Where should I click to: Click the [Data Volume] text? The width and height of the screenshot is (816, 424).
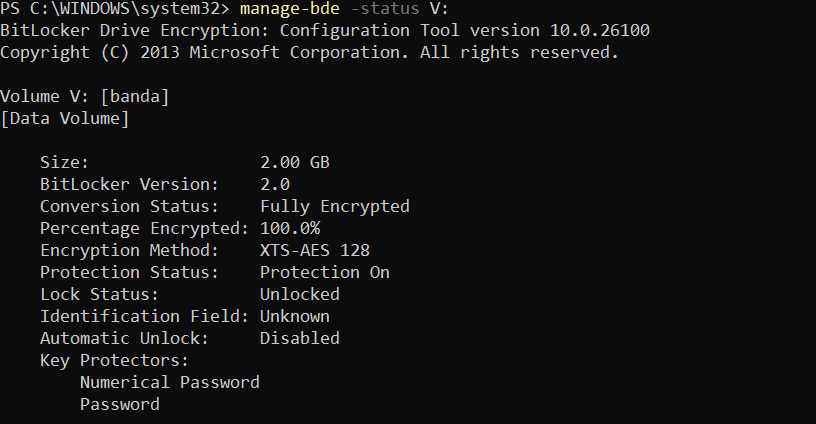coord(64,119)
